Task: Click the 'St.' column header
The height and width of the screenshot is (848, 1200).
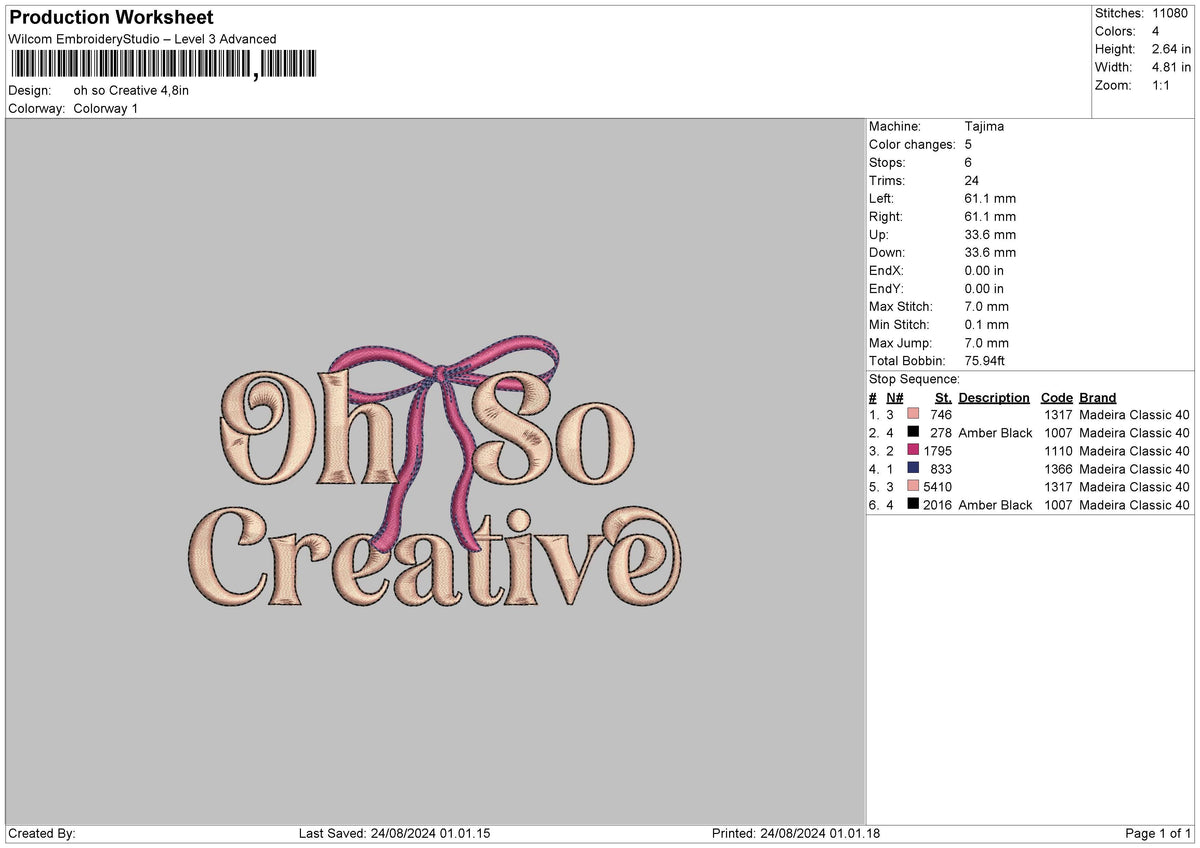Action: pos(943,397)
